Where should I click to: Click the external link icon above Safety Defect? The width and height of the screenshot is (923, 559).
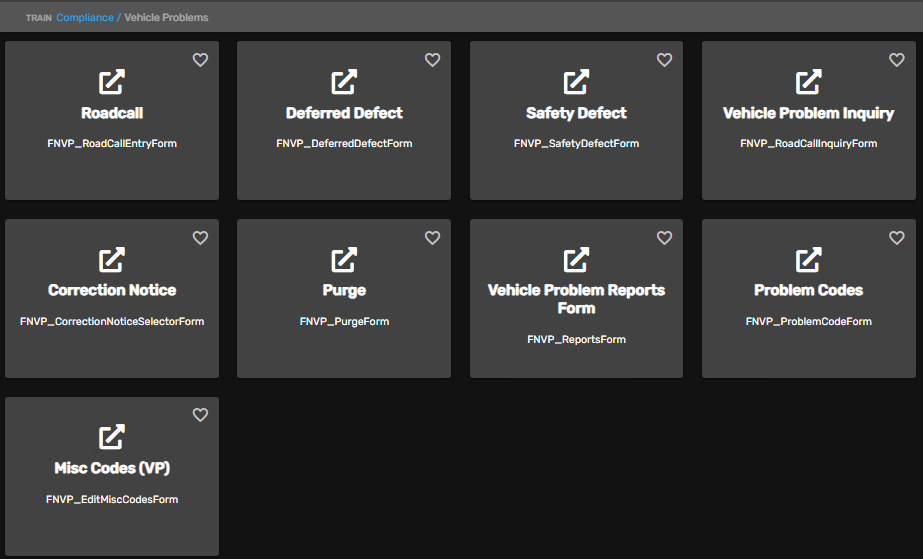(576, 82)
